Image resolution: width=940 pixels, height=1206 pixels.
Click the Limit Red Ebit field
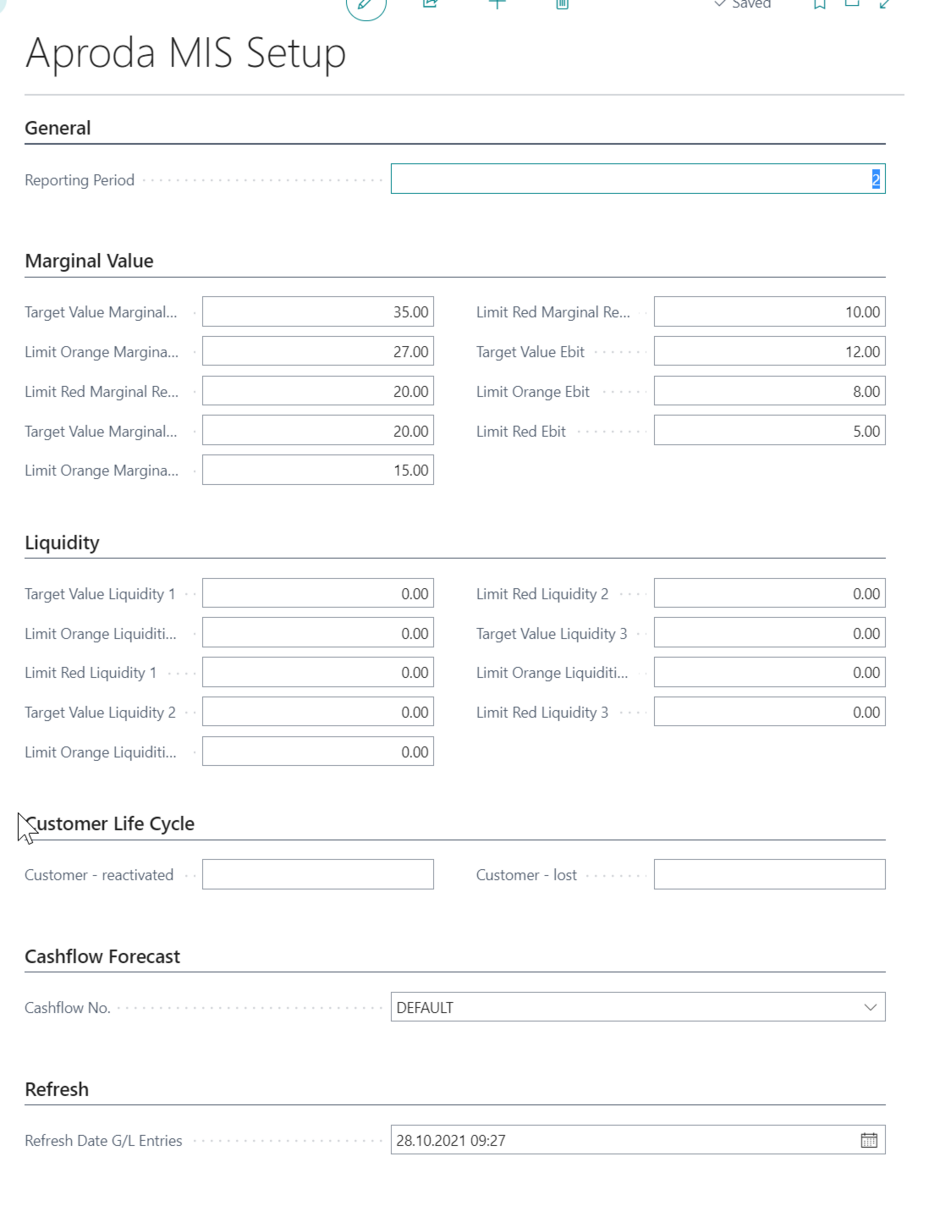(x=769, y=431)
